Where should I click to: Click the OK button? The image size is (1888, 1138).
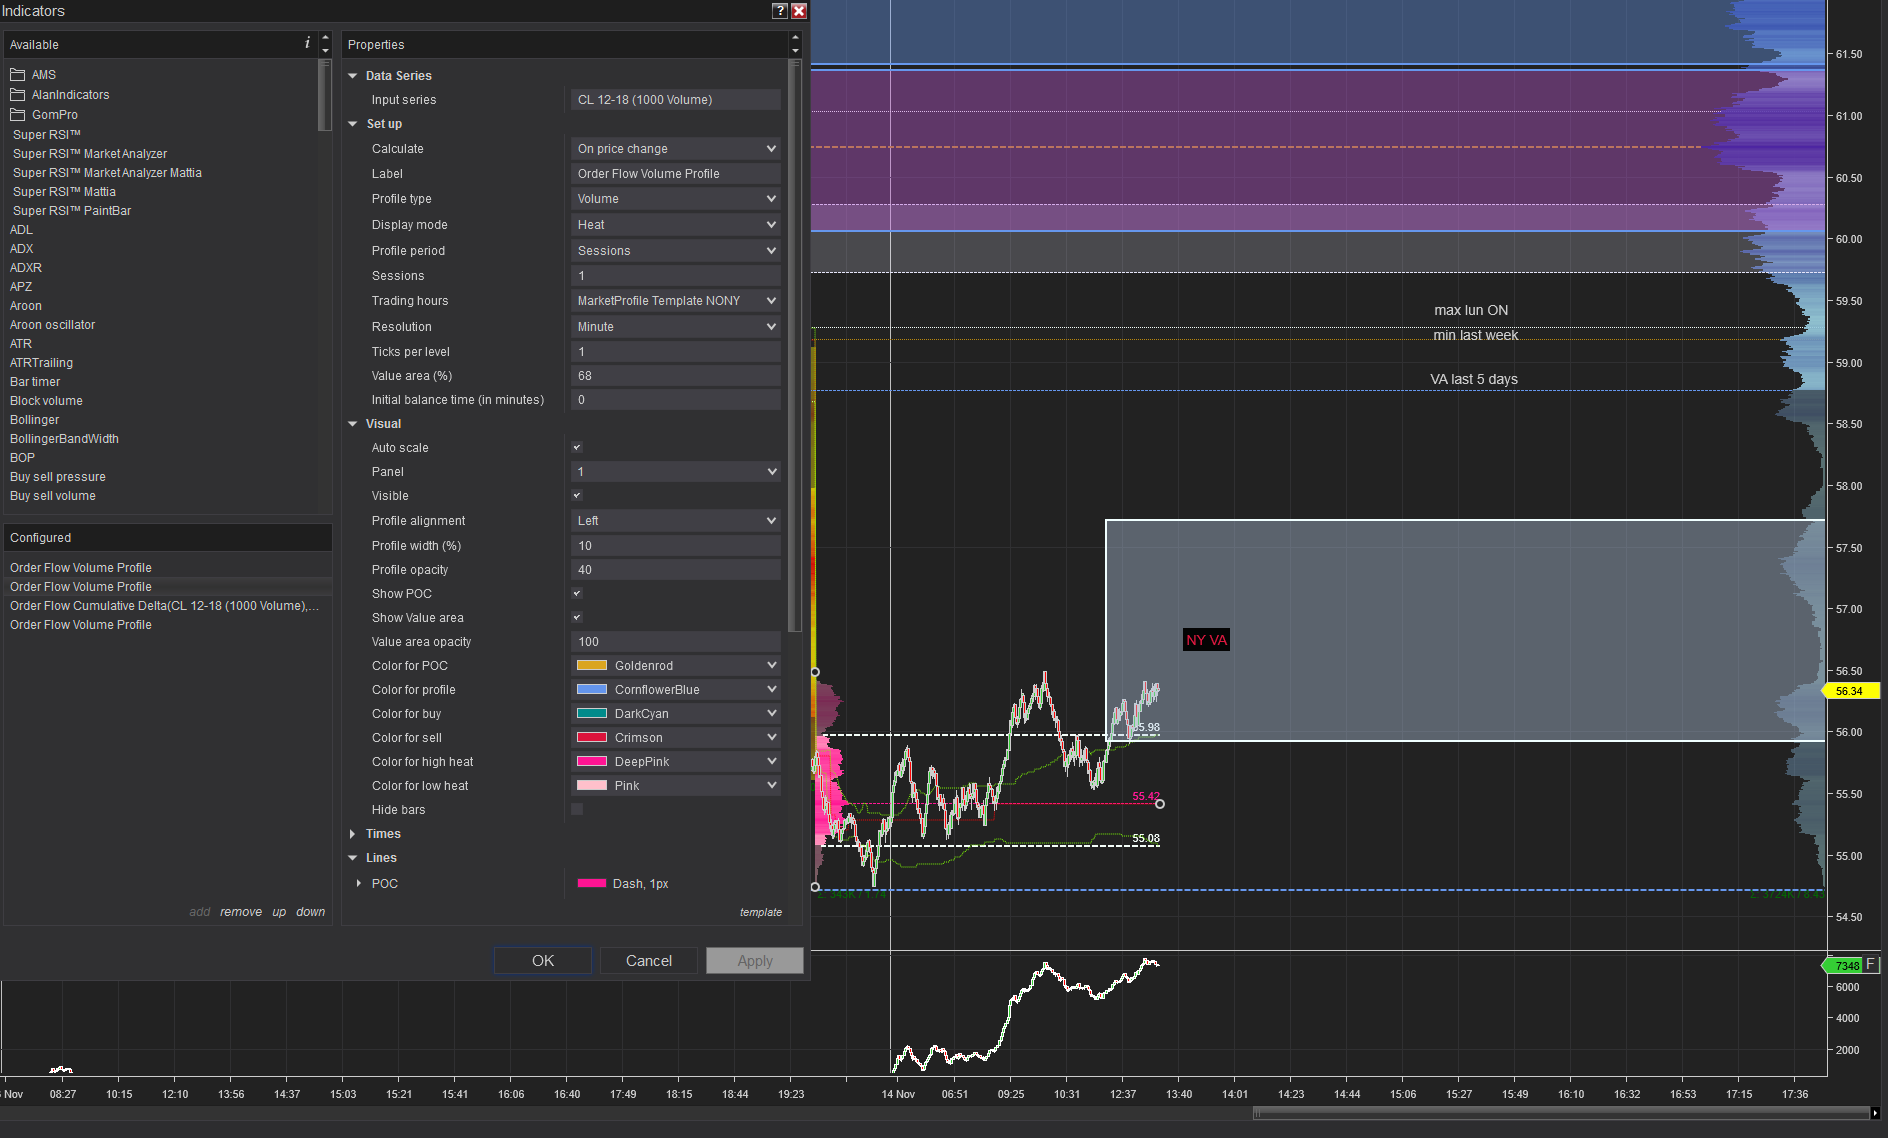click(x=543, y=961)
